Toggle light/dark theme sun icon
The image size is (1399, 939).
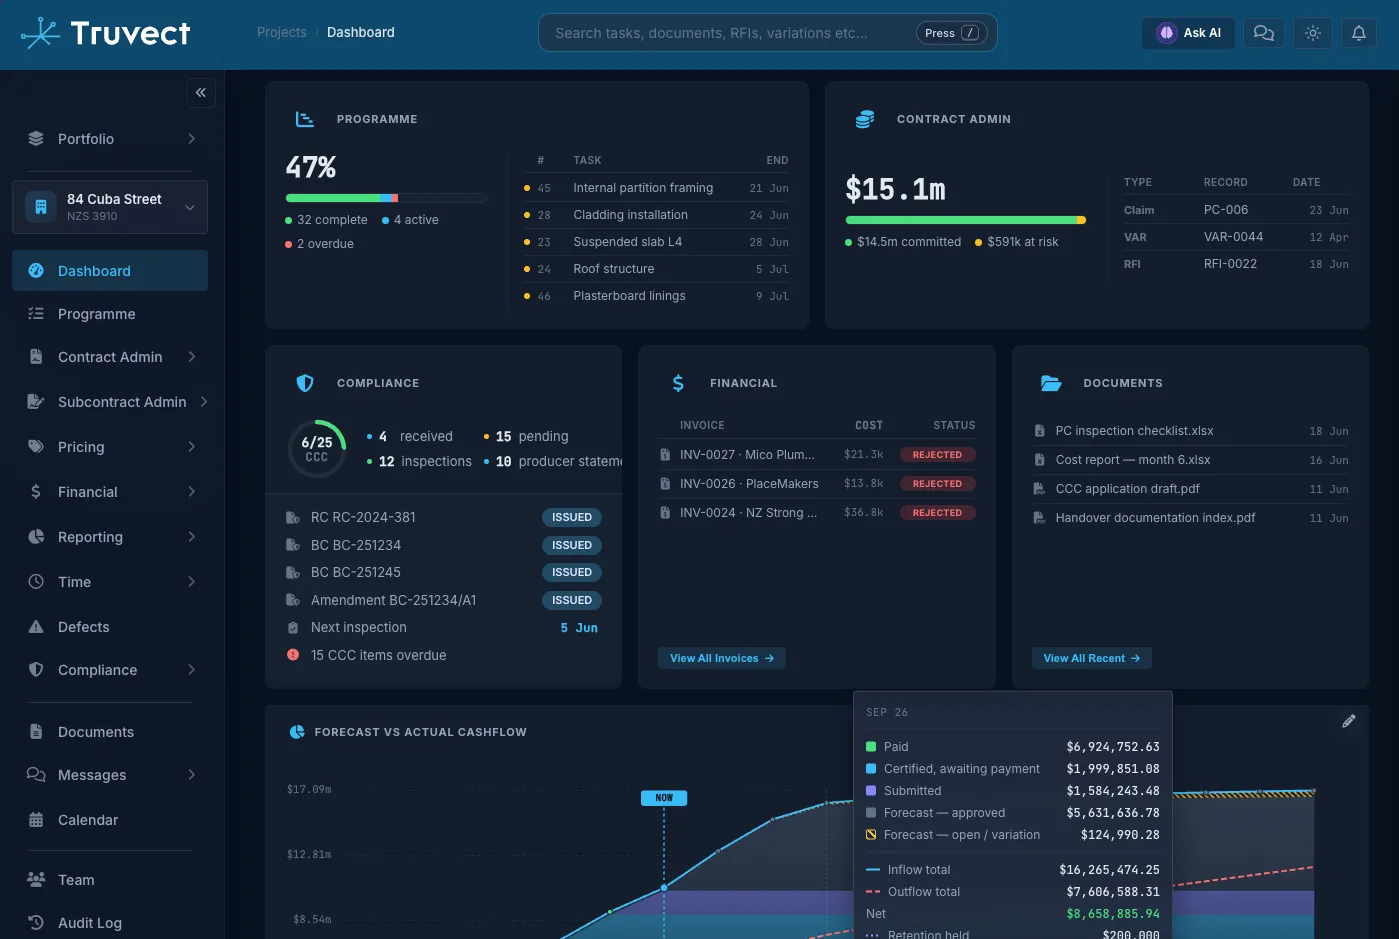[1313, 33]
